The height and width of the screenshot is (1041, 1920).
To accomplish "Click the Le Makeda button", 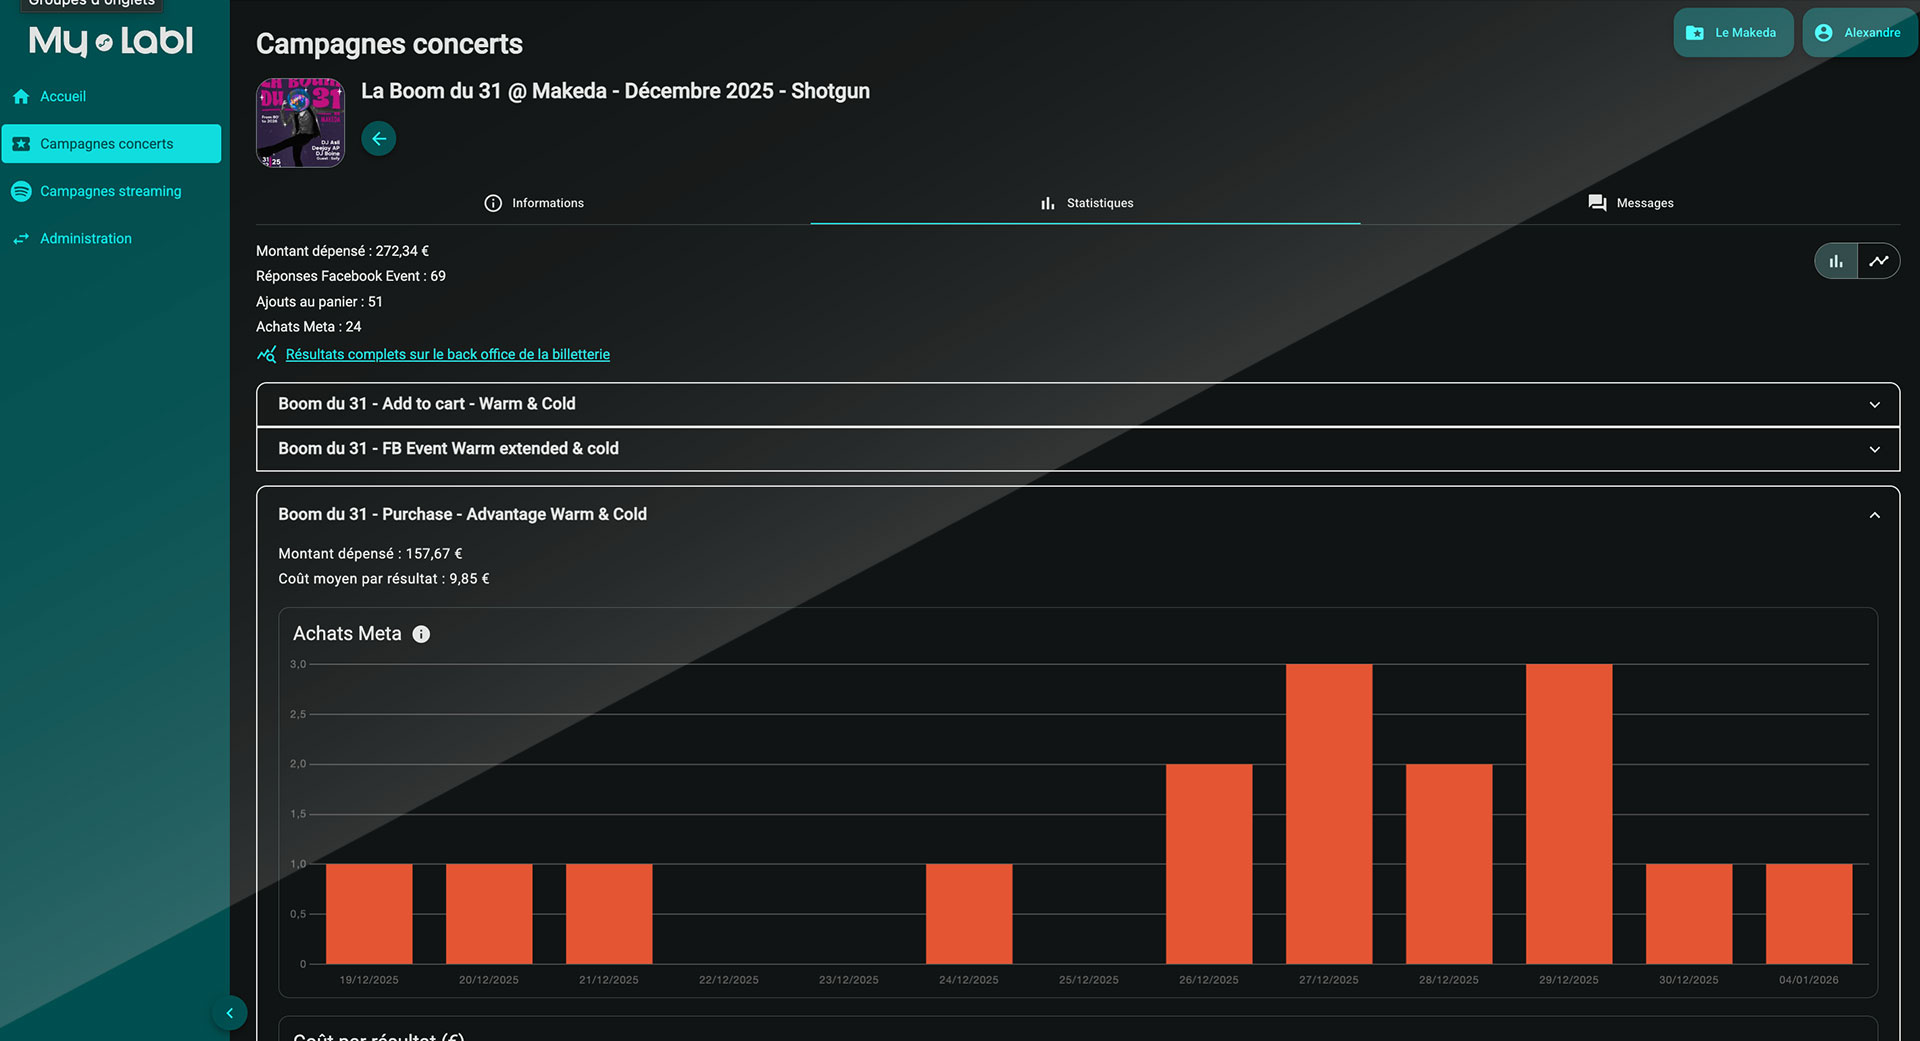I will pos(1732,33).
